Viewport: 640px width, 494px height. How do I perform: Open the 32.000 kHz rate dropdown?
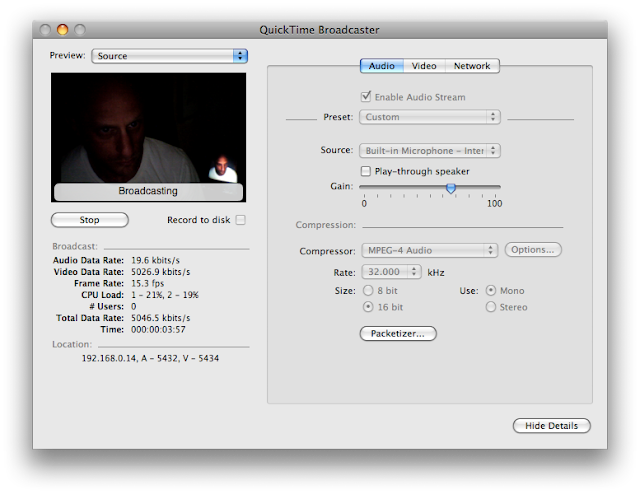391,271
